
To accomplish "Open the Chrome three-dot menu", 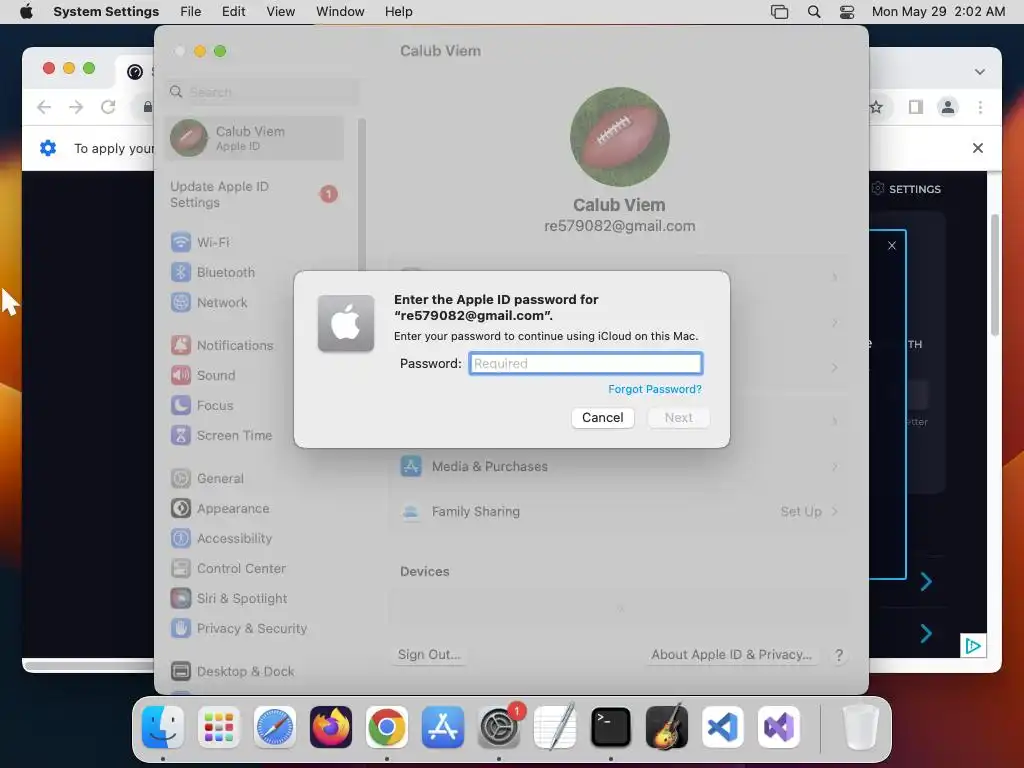I will [980, 107].
